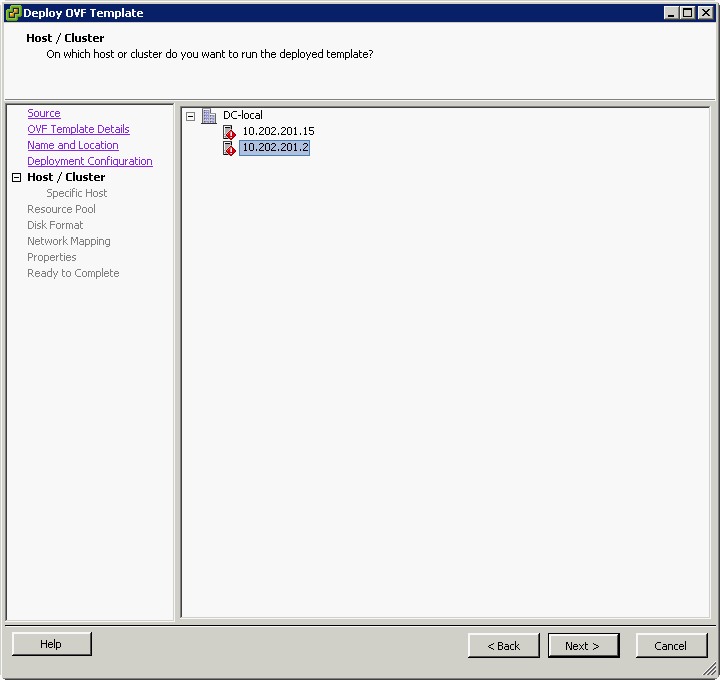Select host 10.202.201.2 in the tree
The image size is (720, 680).
[x=275, y=148]
